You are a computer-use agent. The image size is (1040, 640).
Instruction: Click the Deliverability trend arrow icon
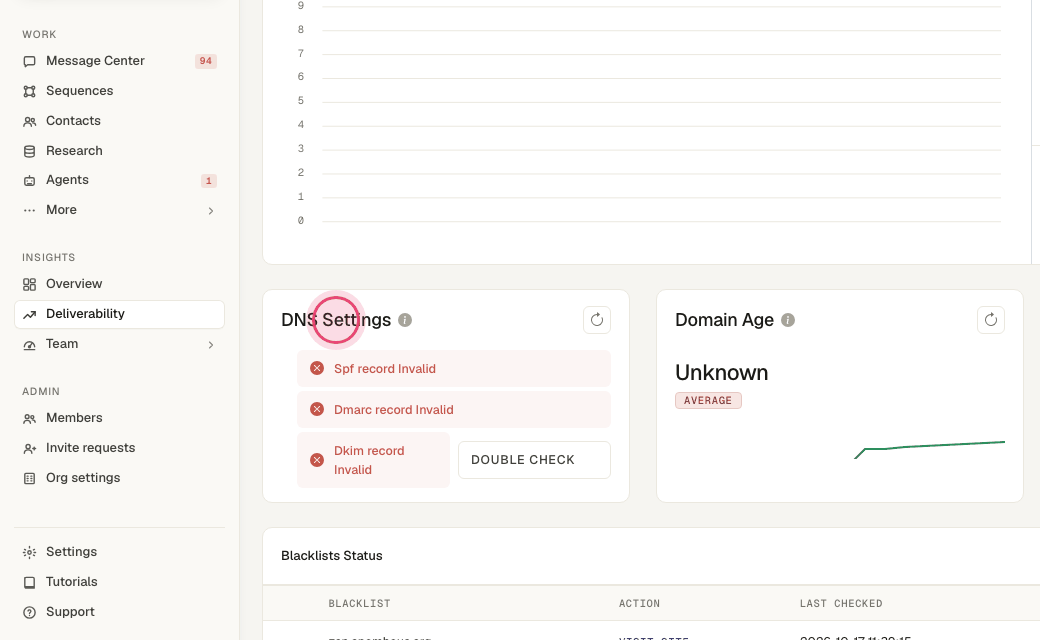[x=29, y=315]
